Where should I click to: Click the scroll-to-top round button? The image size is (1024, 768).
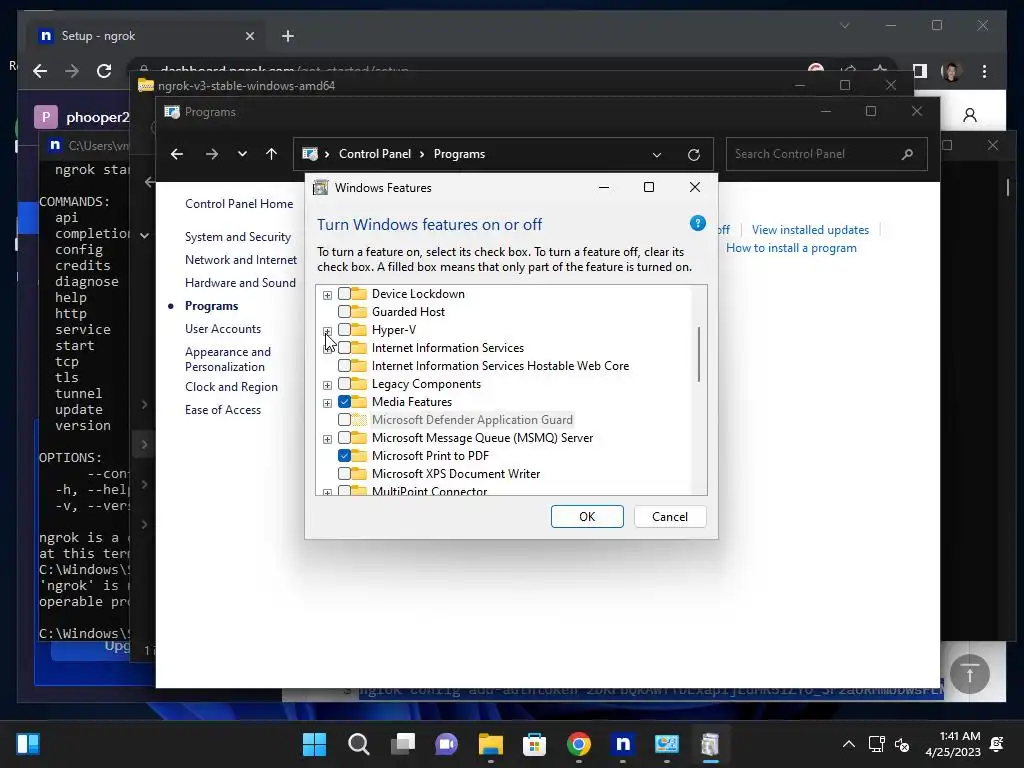pyautogui.click(x=970, y=673)
